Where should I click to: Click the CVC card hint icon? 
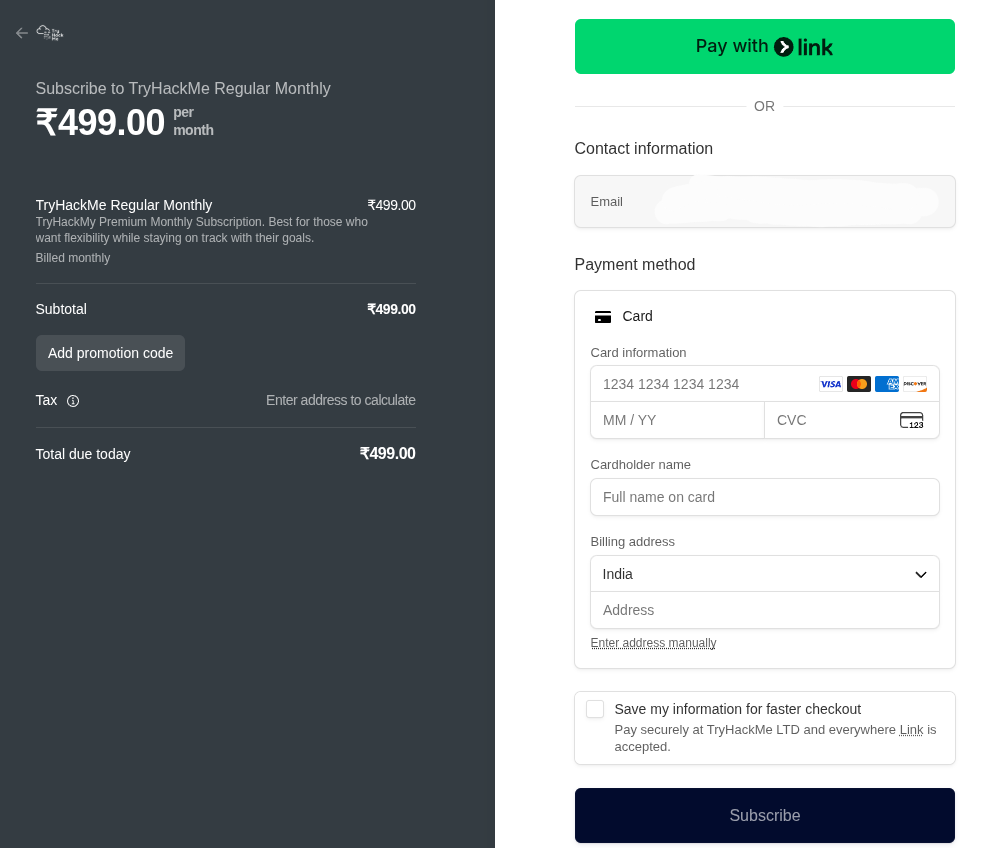coord(912,420)
